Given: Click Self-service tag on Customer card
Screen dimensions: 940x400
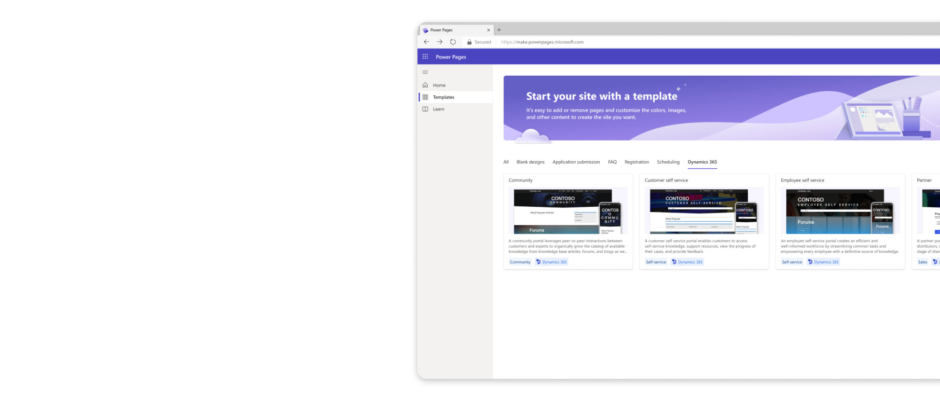Looking at the screenshot, I should click(656, 262).
